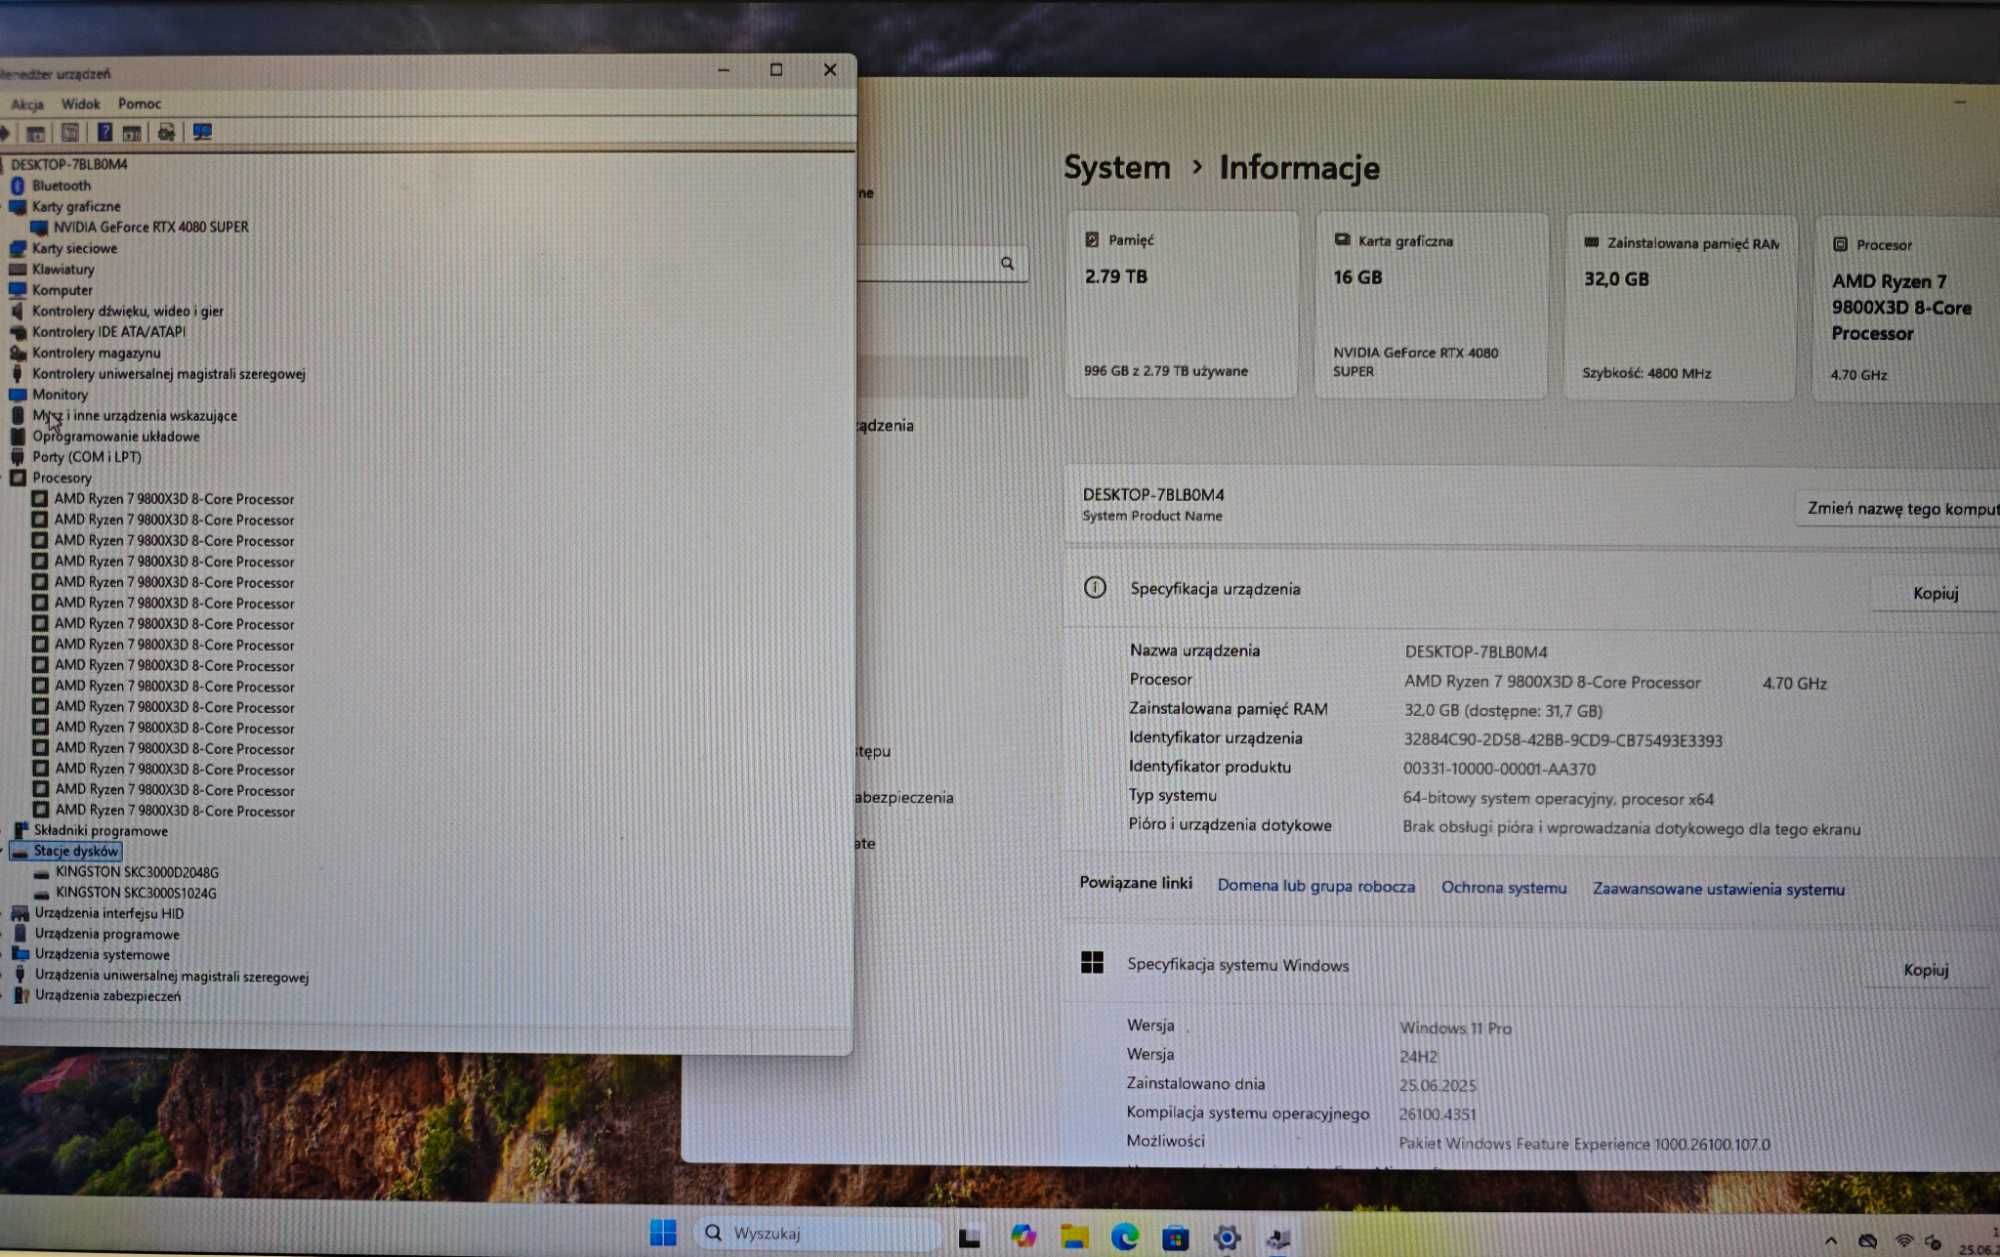Click the Urządzenia zabezpieczeń icon

click(x=20, y=996)
